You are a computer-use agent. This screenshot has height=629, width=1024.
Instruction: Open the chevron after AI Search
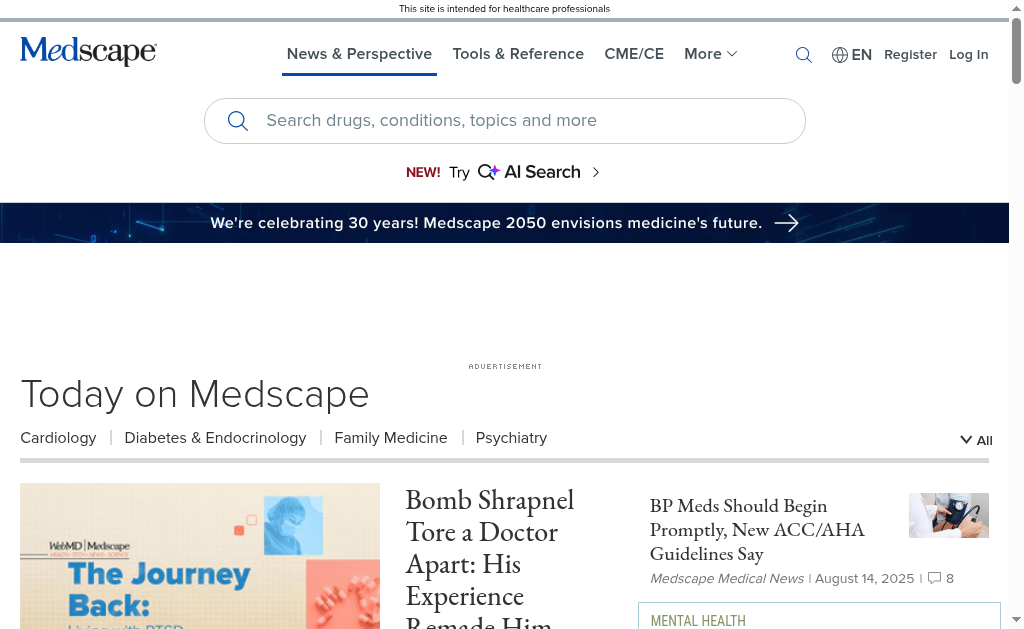click(596, 172)
